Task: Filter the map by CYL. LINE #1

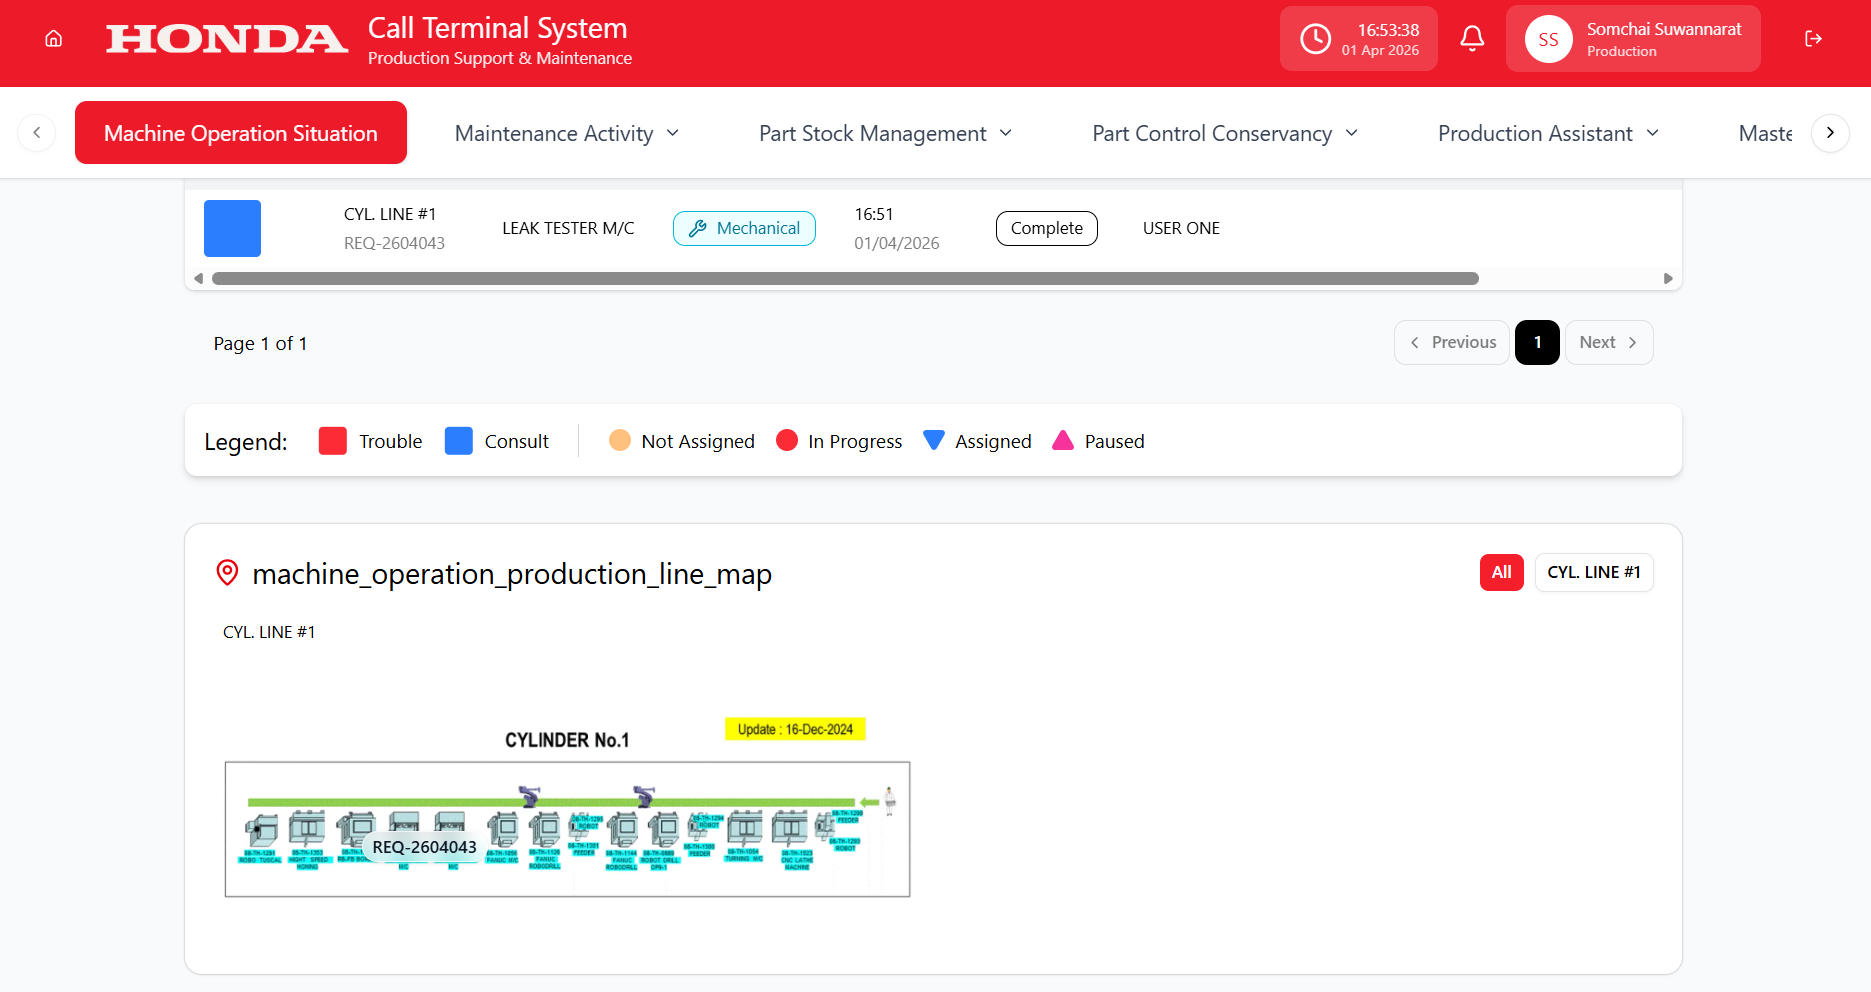Action: click(x=1593, y=572)
